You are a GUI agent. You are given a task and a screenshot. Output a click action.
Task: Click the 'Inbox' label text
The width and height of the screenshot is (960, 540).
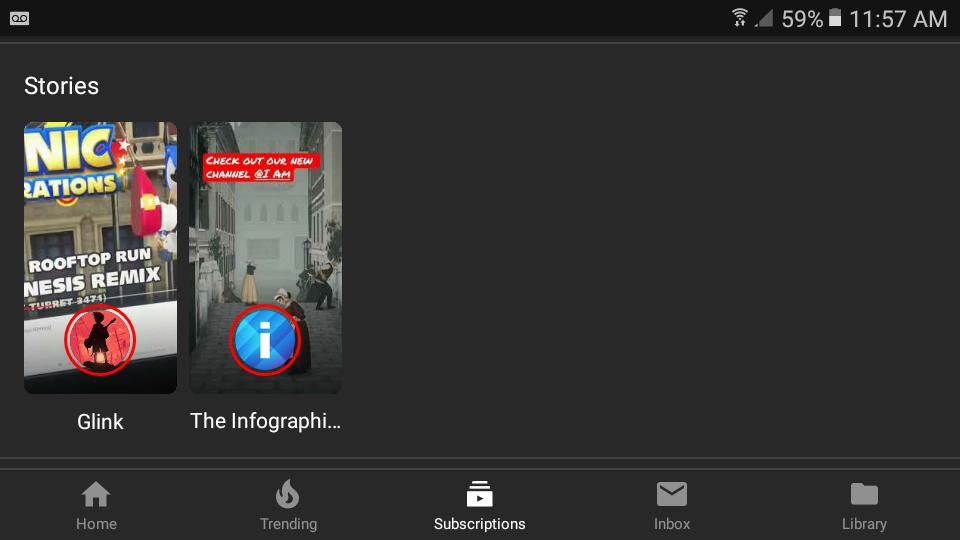pos(672,524)
